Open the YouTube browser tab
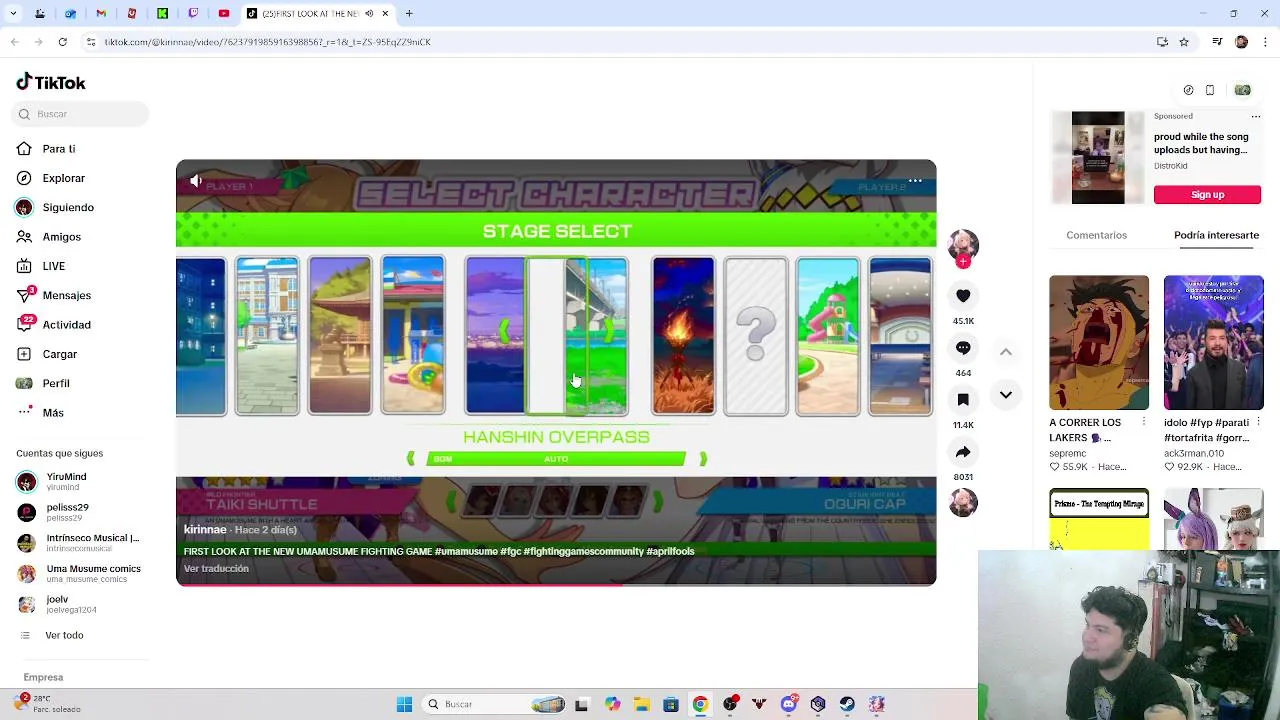The width and height of the screenshot is (1280, 720). pyautogui.click(x=224, y=14)
